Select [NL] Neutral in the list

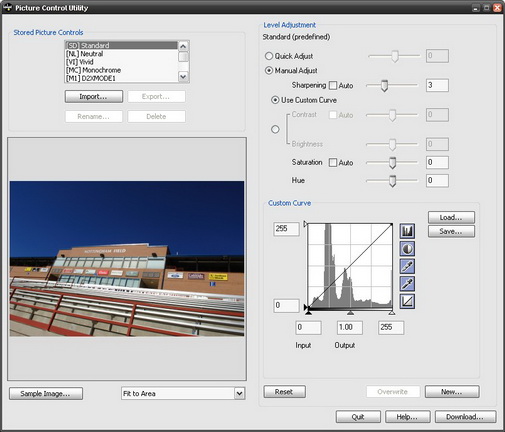(121, 54)
